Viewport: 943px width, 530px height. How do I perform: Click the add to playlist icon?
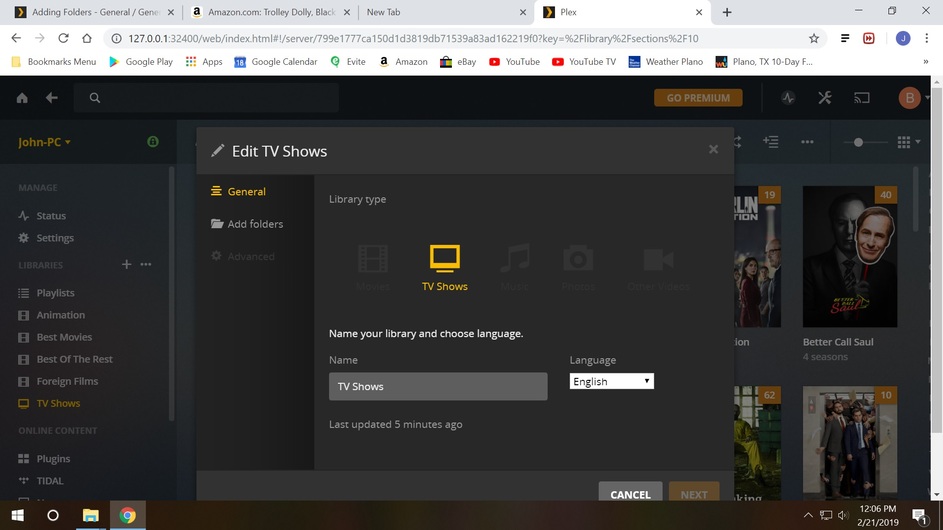point(770,141)
